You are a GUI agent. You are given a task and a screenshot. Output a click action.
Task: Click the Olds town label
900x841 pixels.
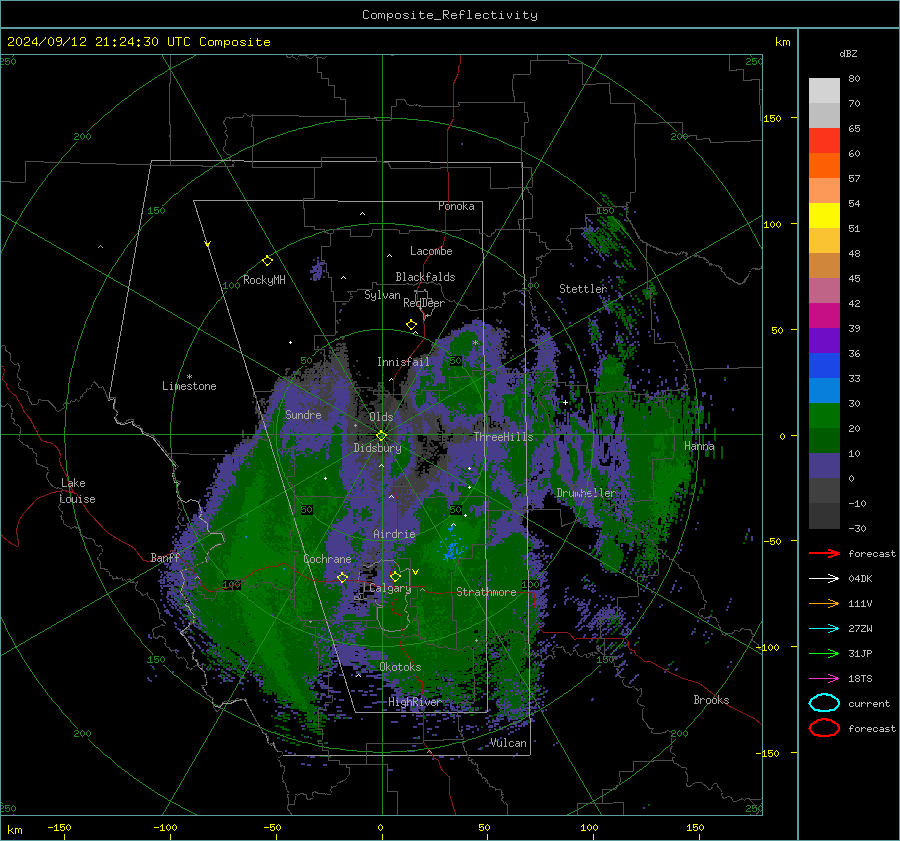click(x=381, y=417)
